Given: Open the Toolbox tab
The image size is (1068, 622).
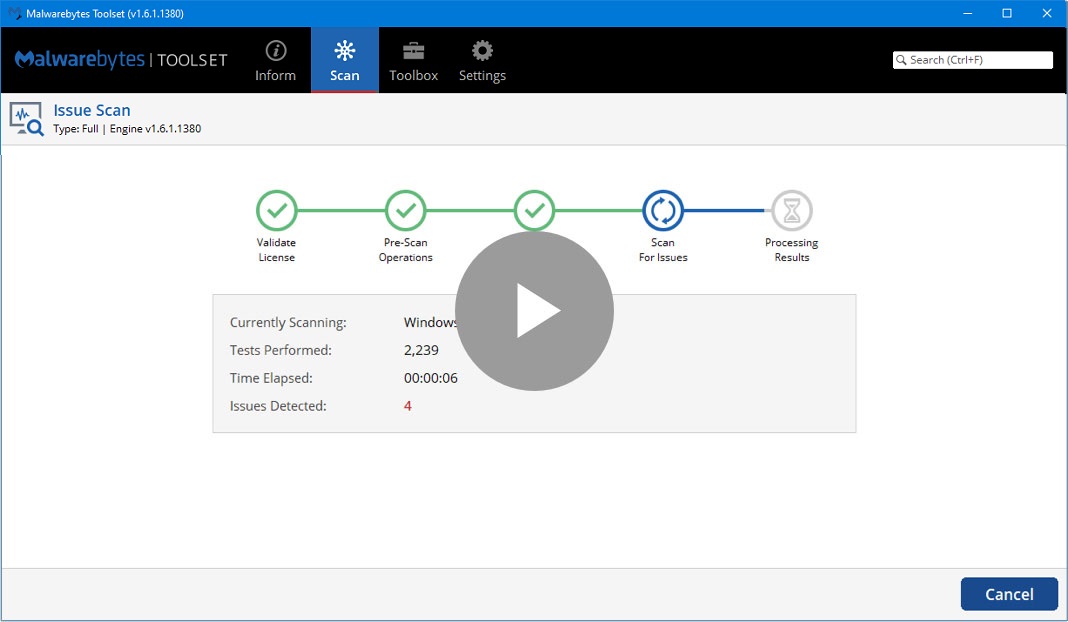Looking at the screenshot, I should click(x=413, y=60).
